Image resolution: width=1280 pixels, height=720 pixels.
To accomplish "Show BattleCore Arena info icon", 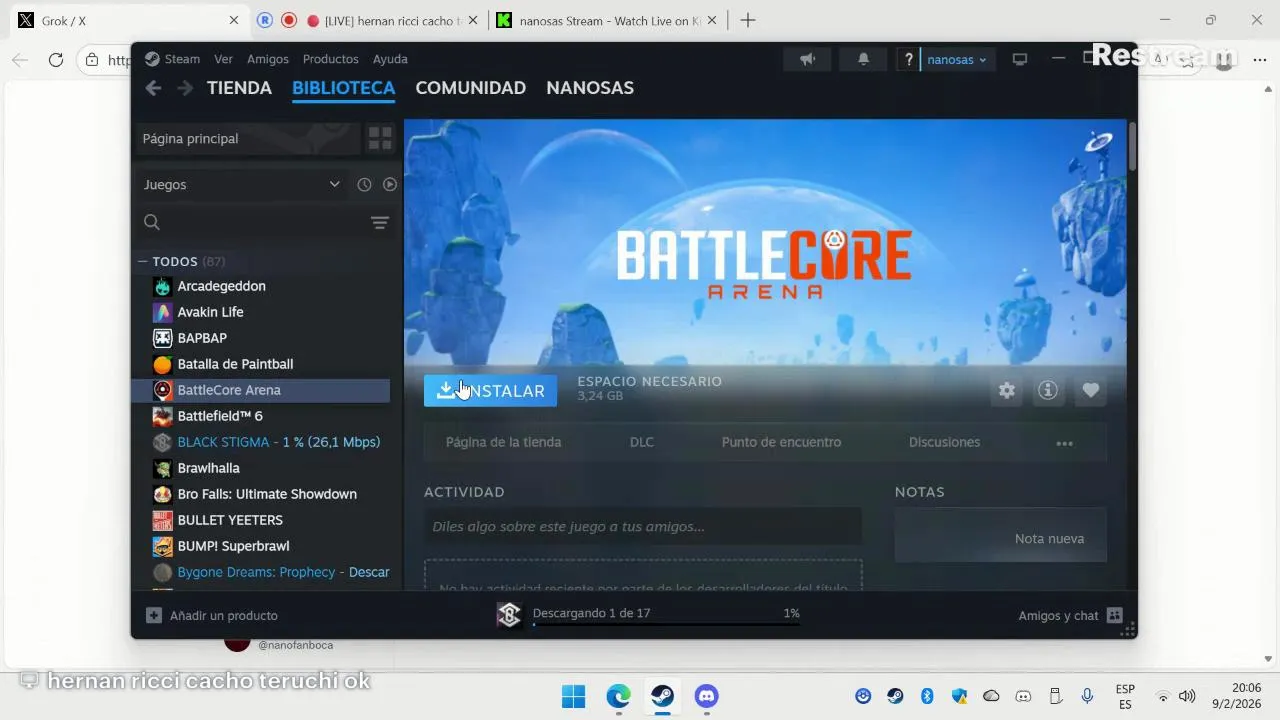I will click(1048, 390).
